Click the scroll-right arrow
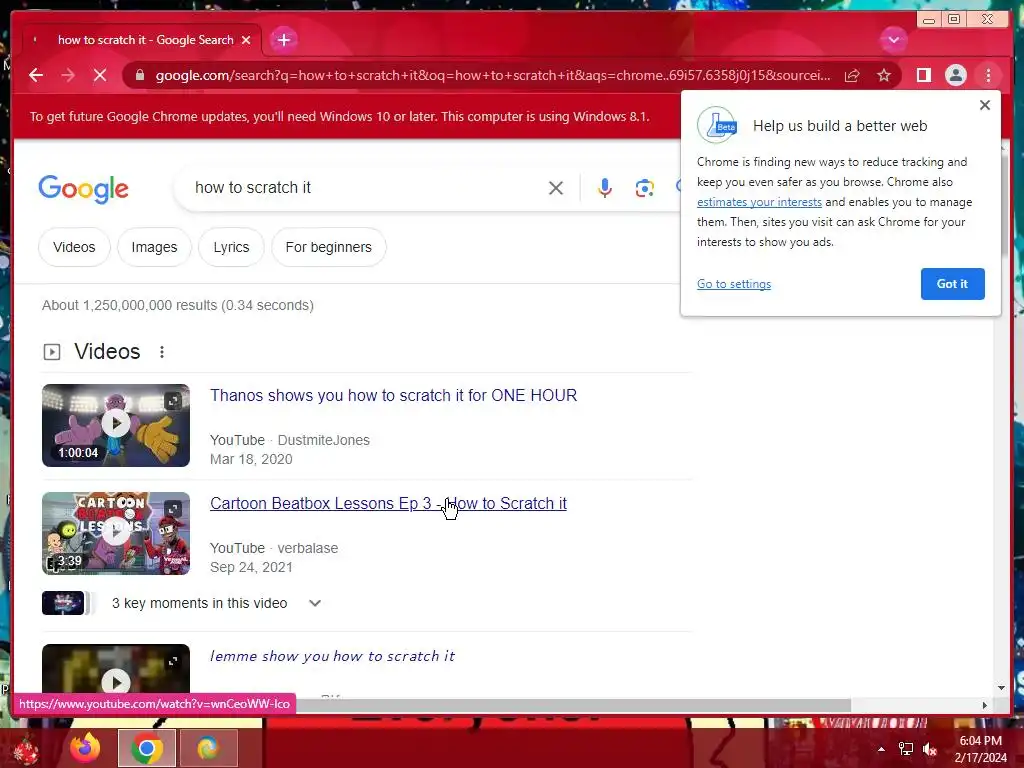Image resolution: width=1024 pixels, height=768 pixels. pyautogui.click(x=985, y=705)
